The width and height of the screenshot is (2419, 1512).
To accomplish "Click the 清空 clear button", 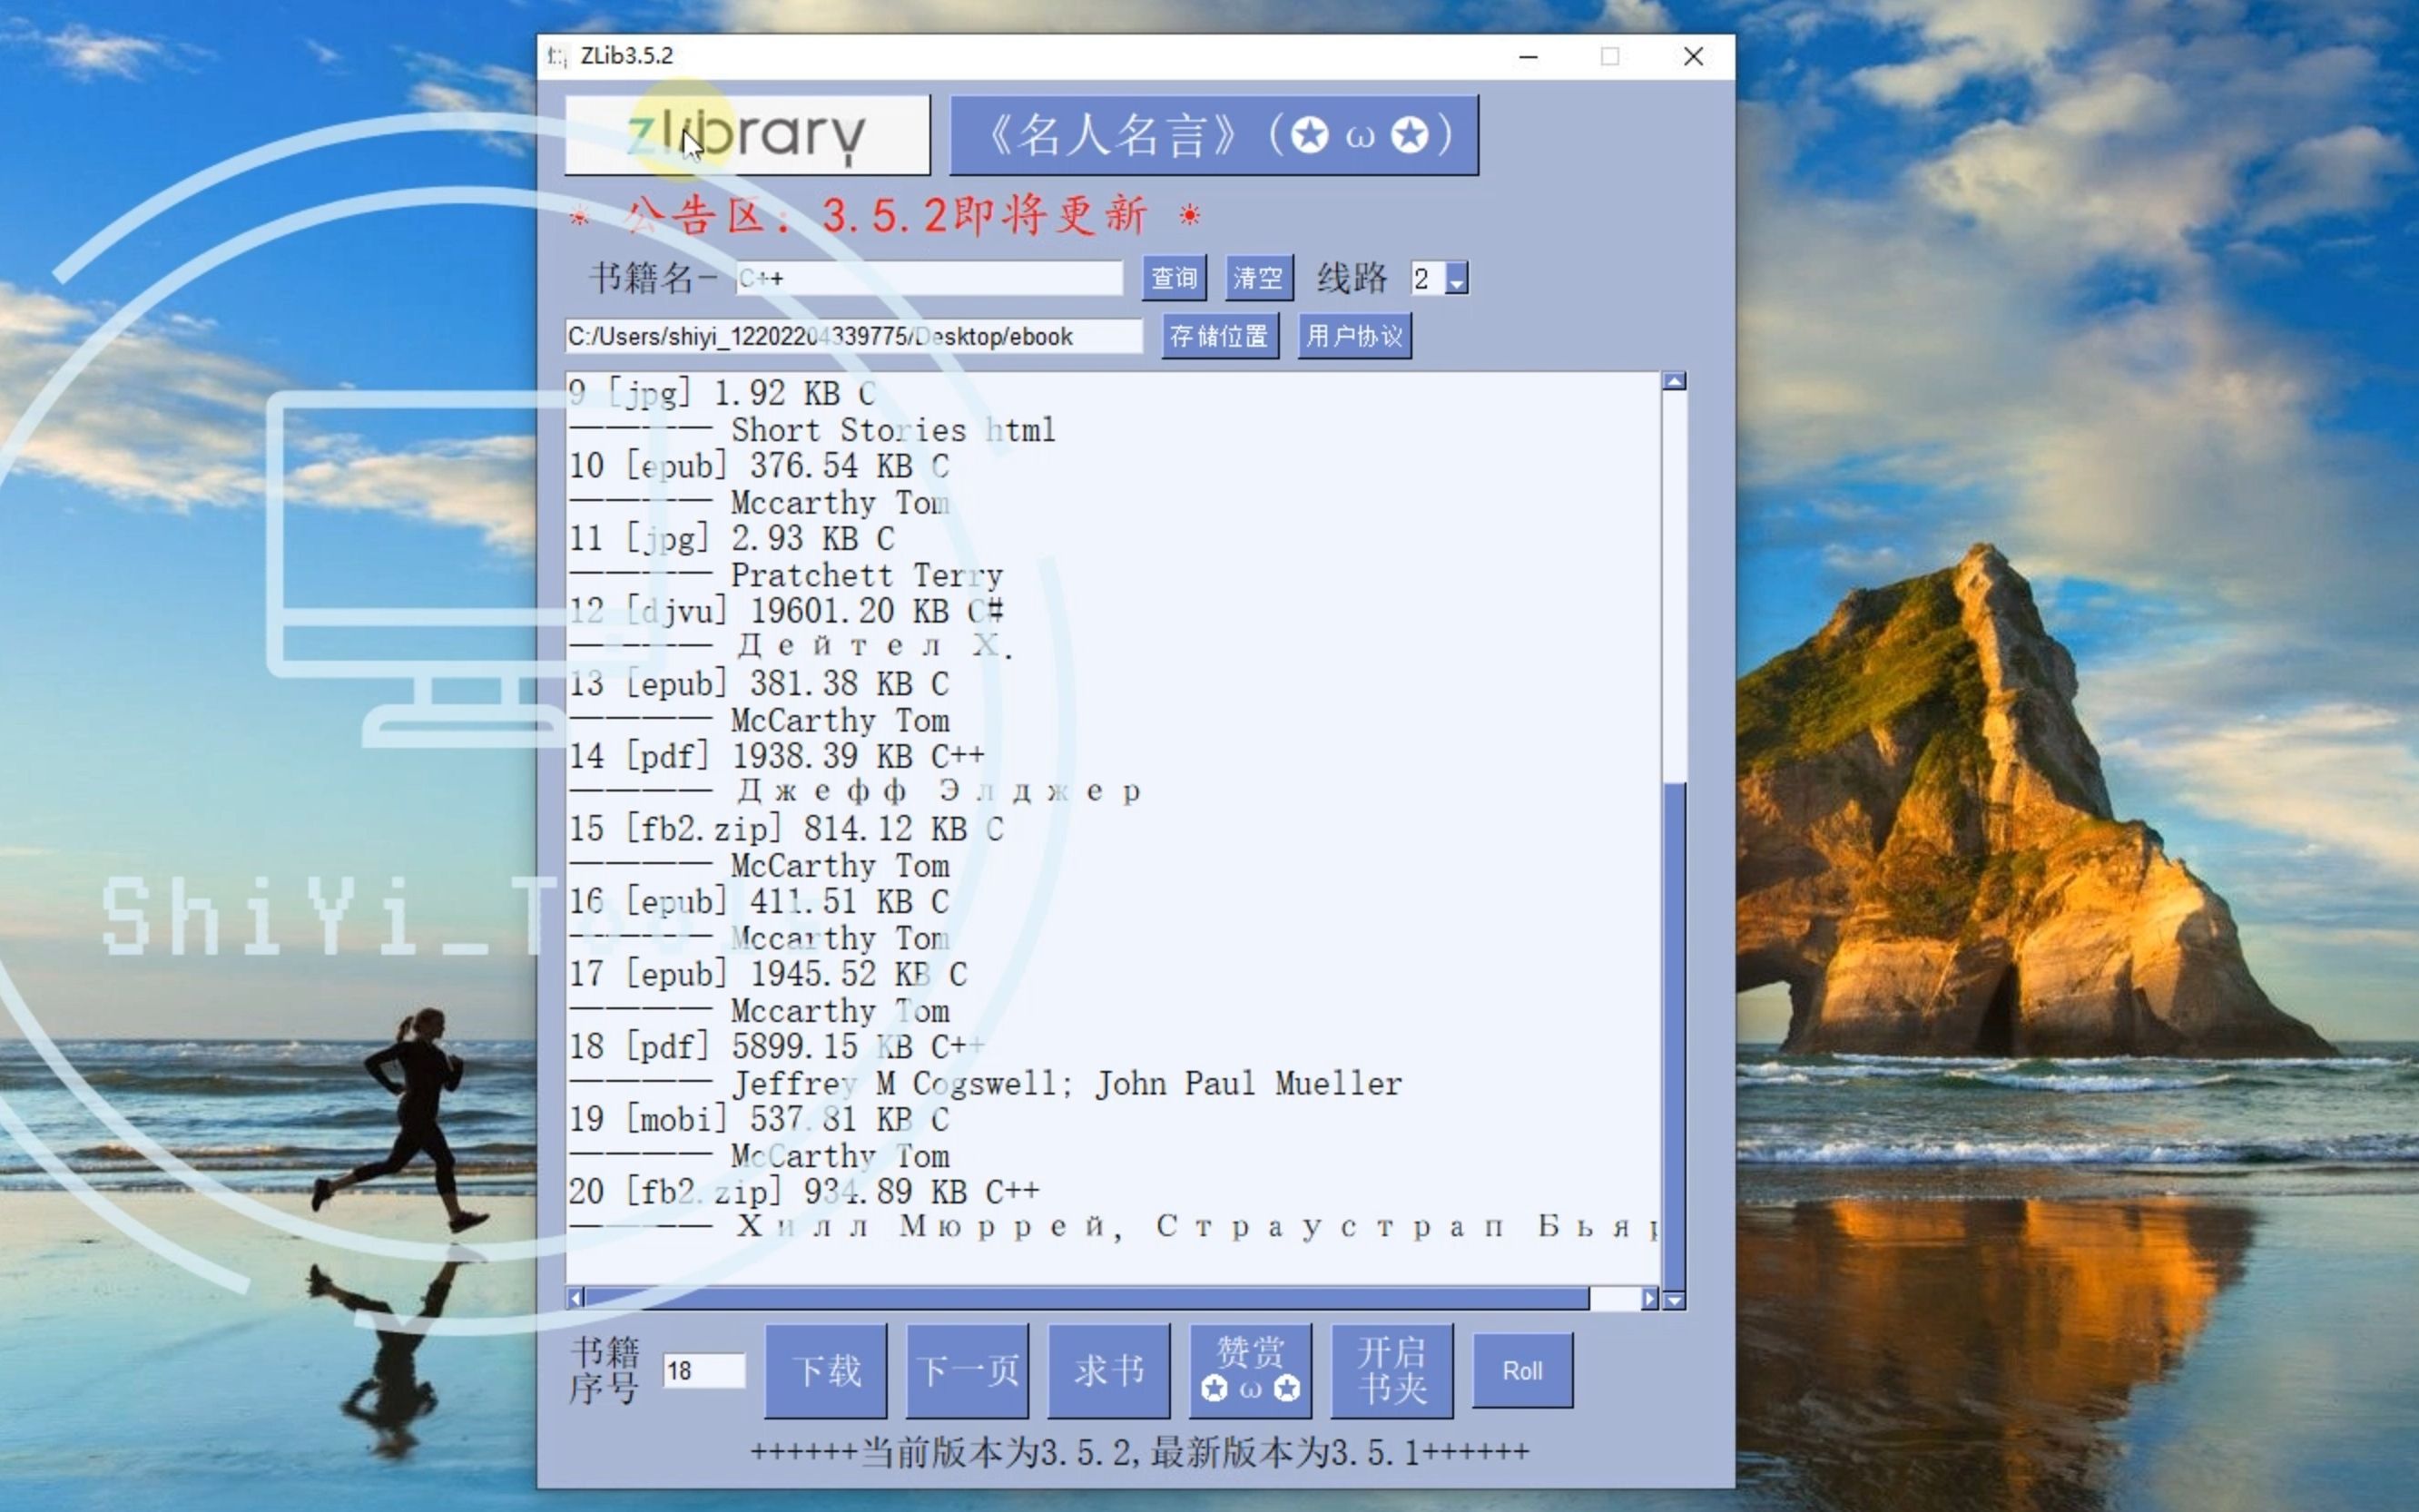I will [x=1258, y=278].
